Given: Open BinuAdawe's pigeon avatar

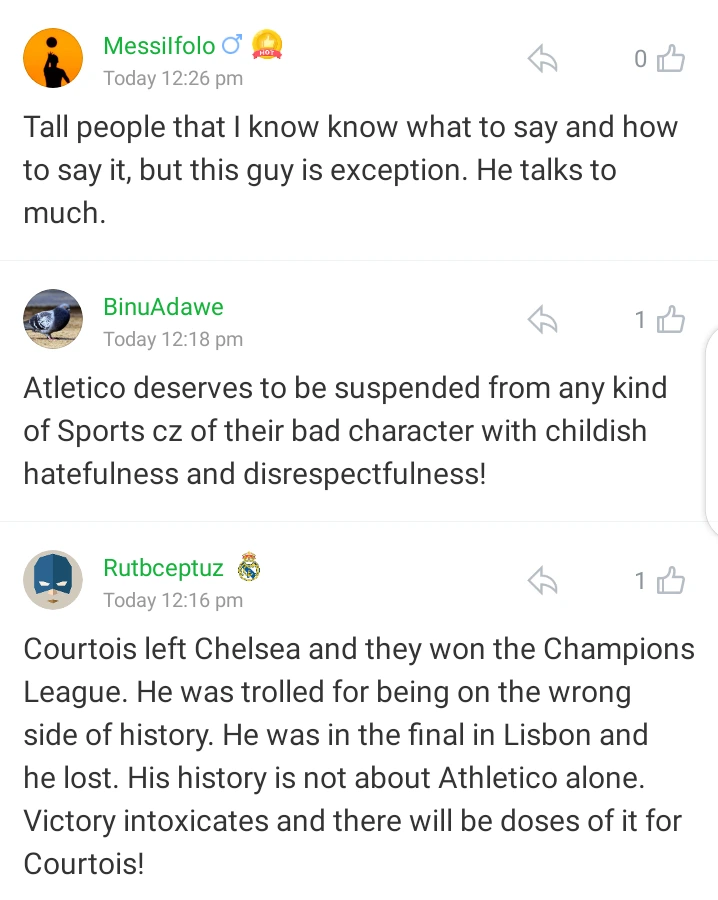Looking at the screenshot, I should [53, 319].
